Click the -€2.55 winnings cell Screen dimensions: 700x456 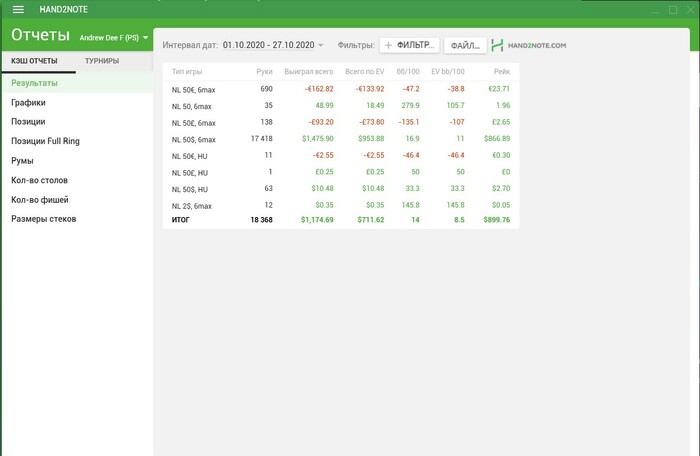[x=323, y=155]
